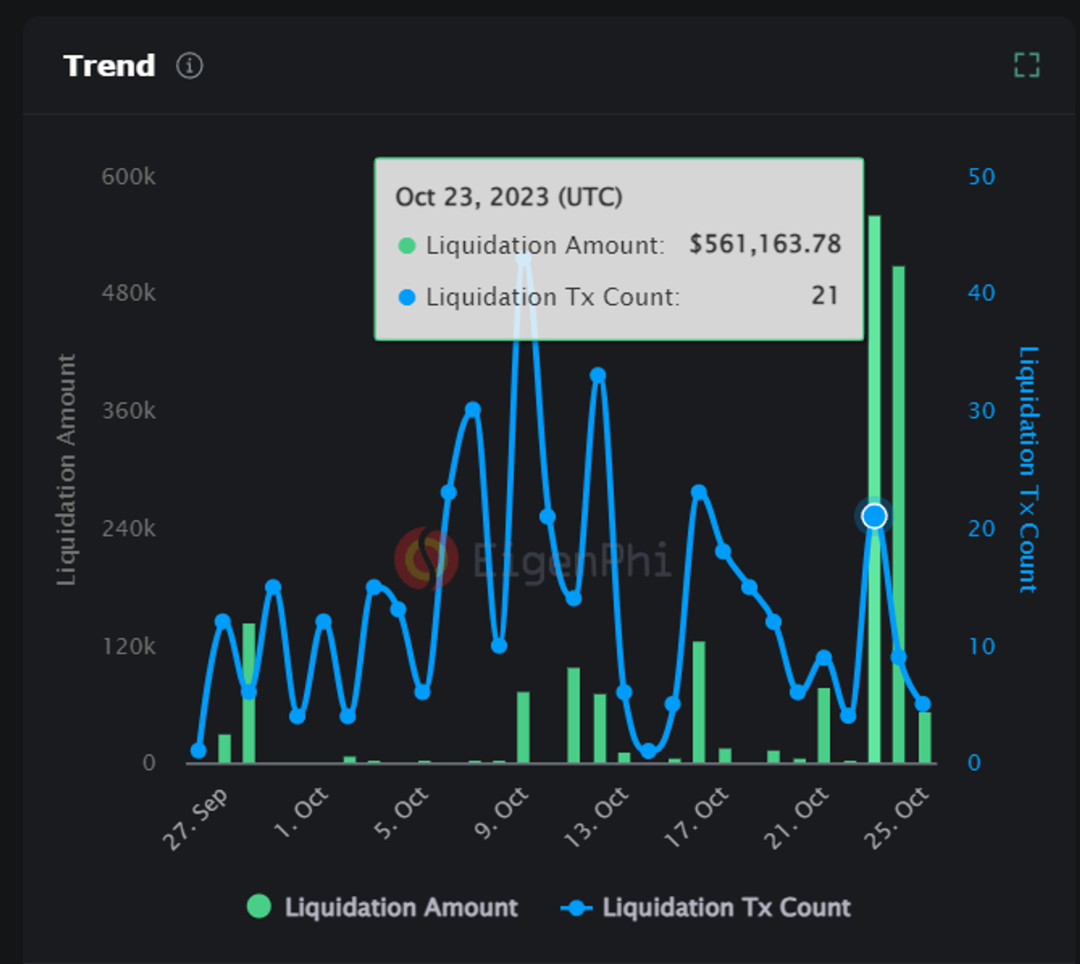Click the Oct 23 tooltip box

[x=618, y=249]
